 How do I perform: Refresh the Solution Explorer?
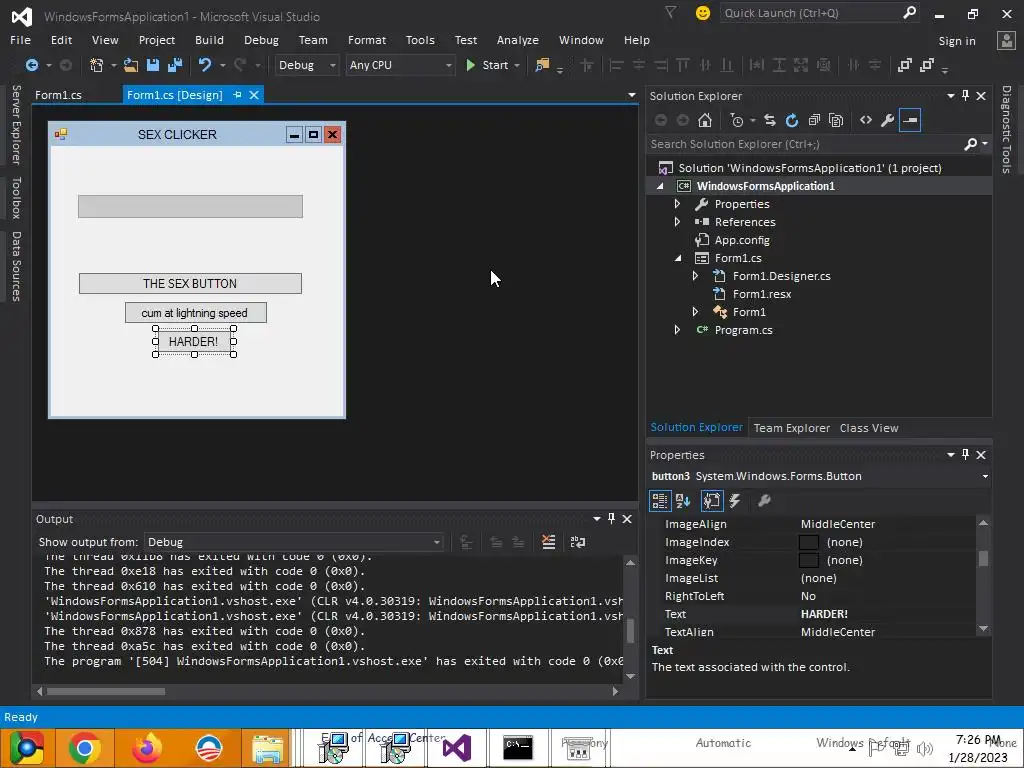tap(792, 120)
